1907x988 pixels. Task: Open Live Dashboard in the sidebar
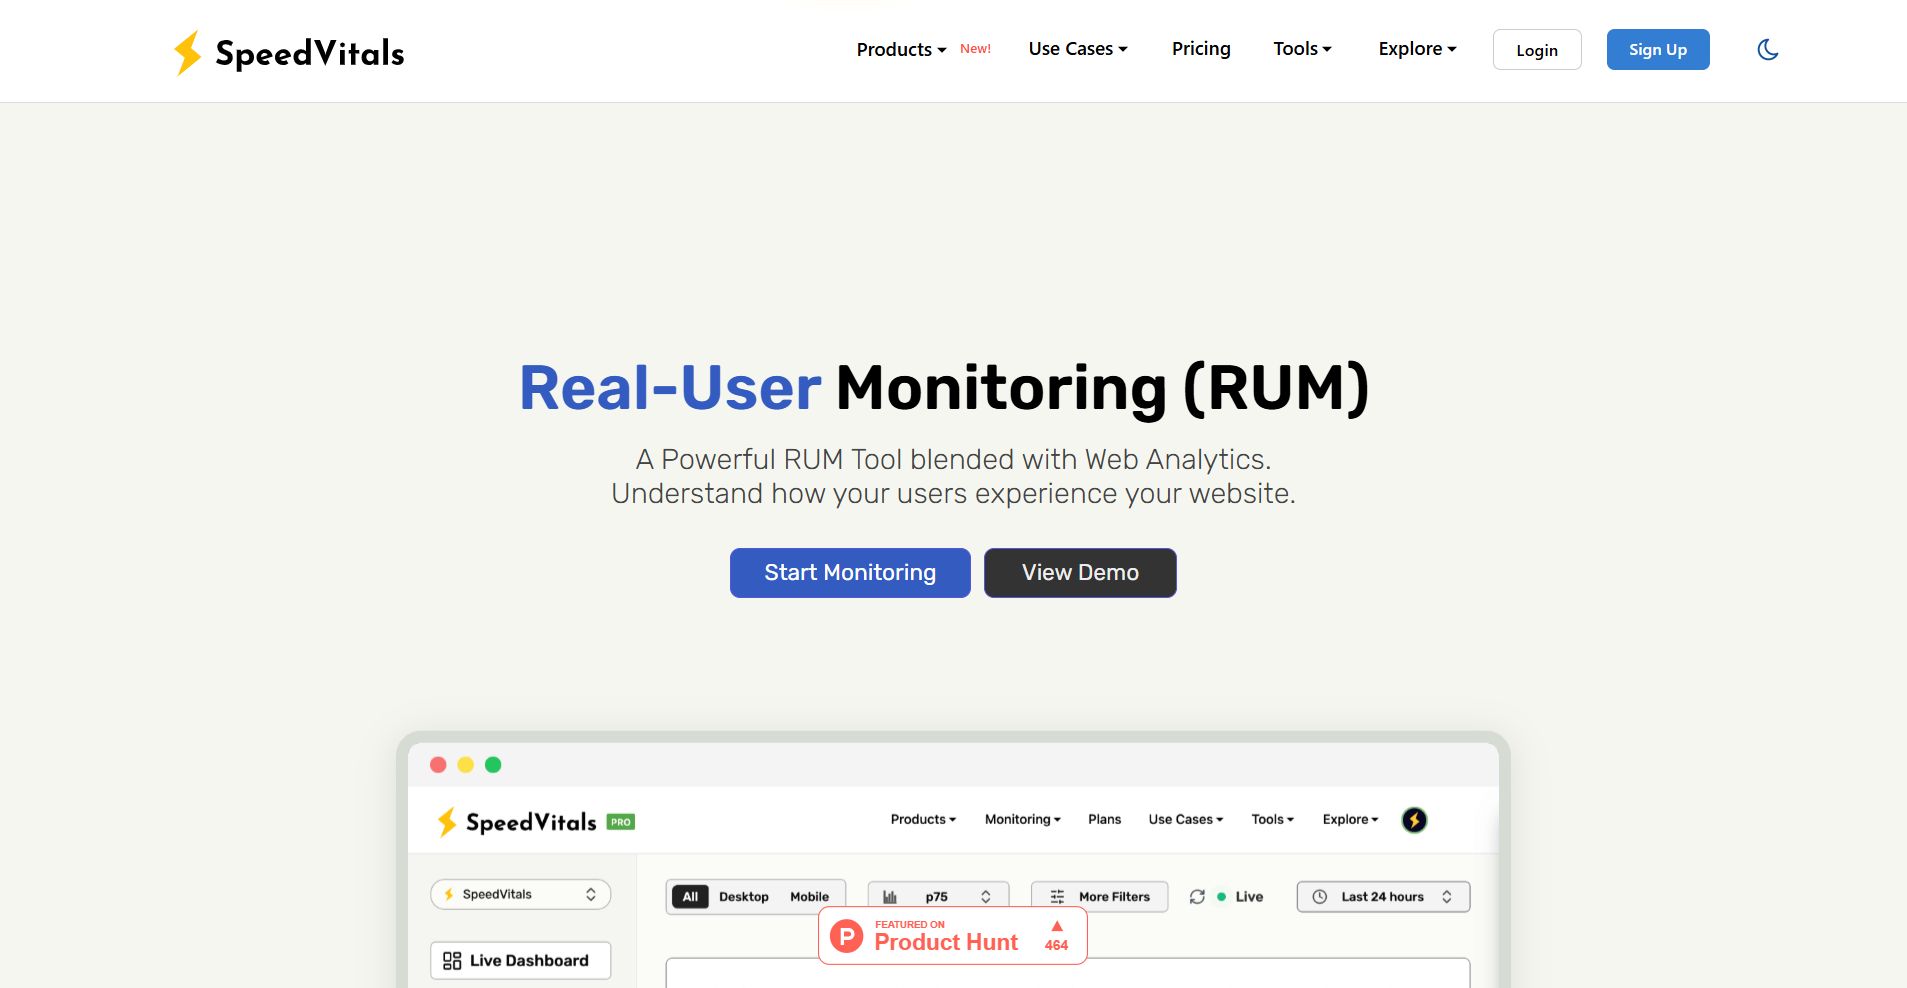click(520, 961)
